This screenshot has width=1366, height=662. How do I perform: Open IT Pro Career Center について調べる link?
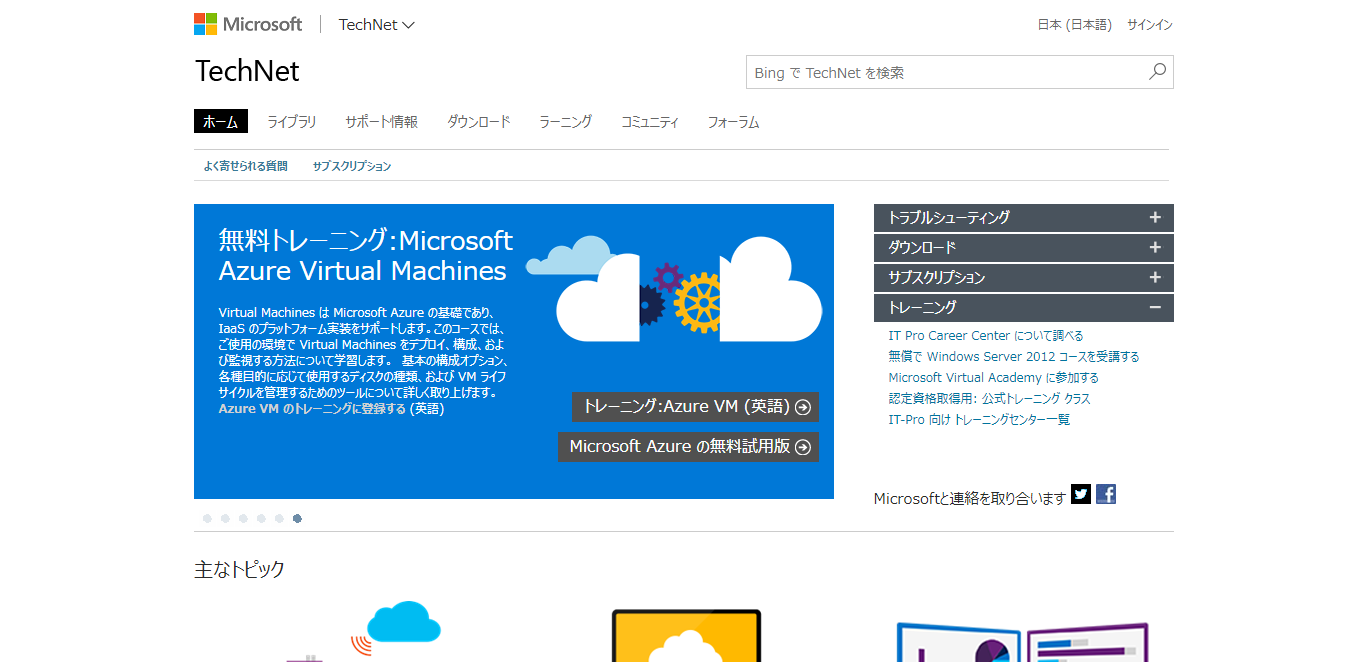click(986, 336)
